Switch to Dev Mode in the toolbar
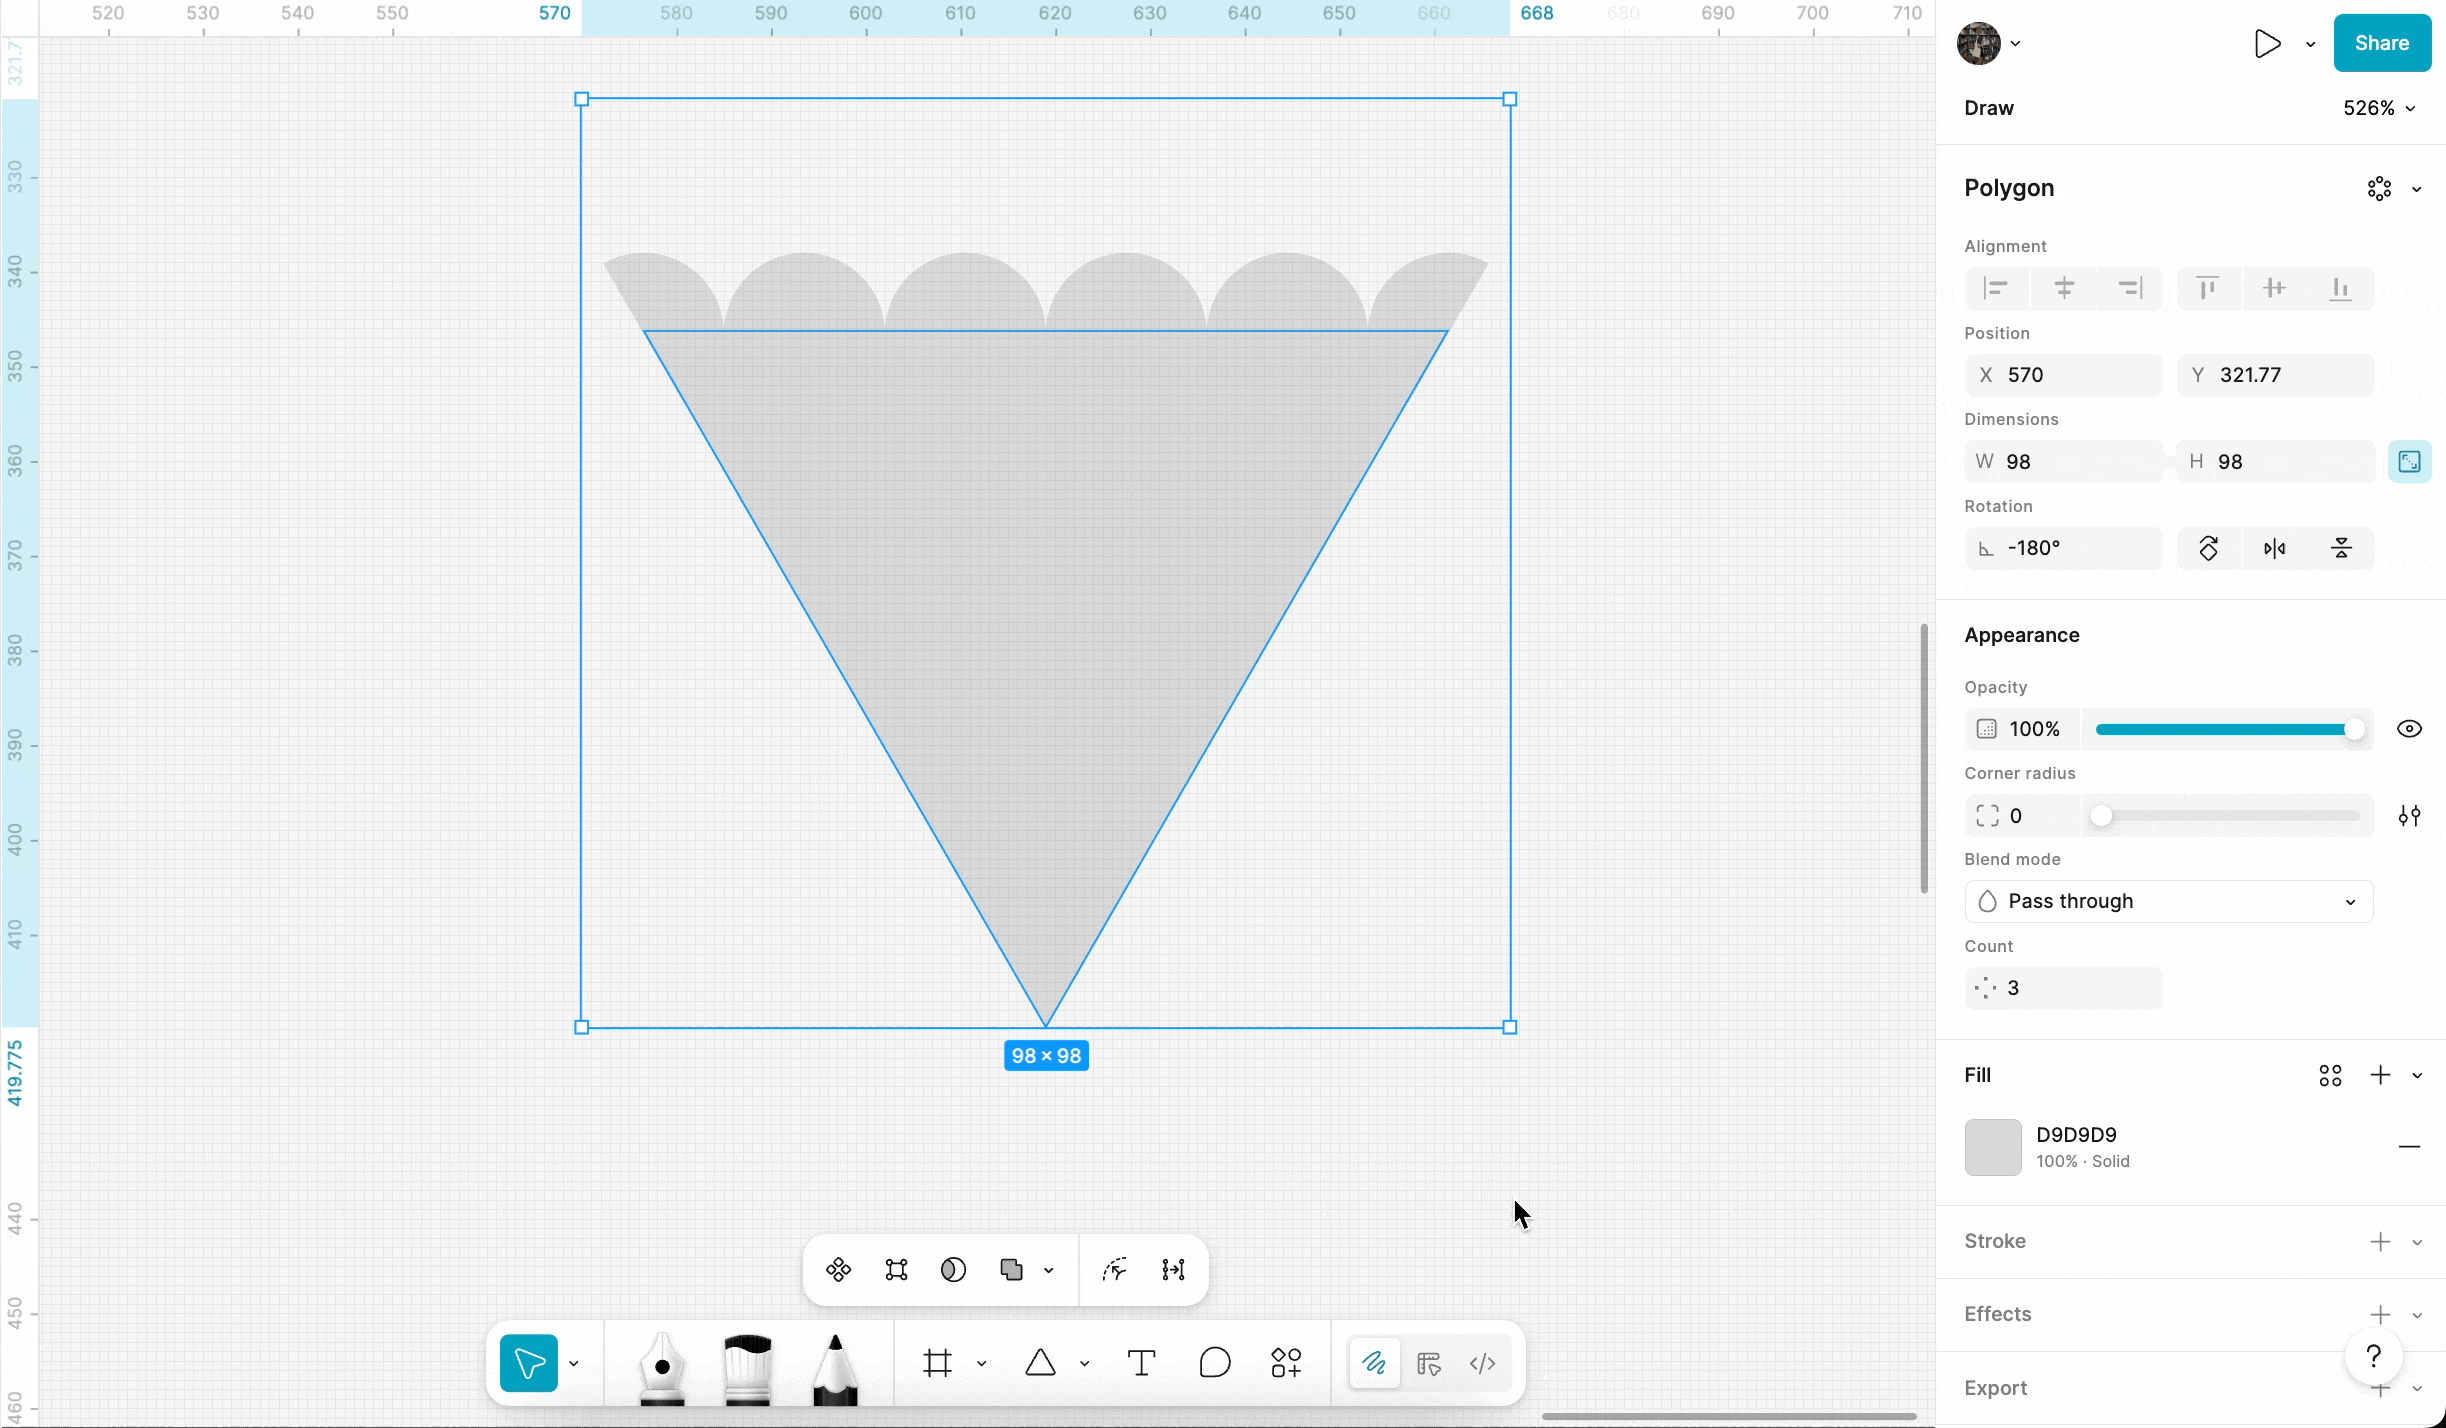The width and height of the screenshot is (2446, 1428). tap(1482, 1363)
